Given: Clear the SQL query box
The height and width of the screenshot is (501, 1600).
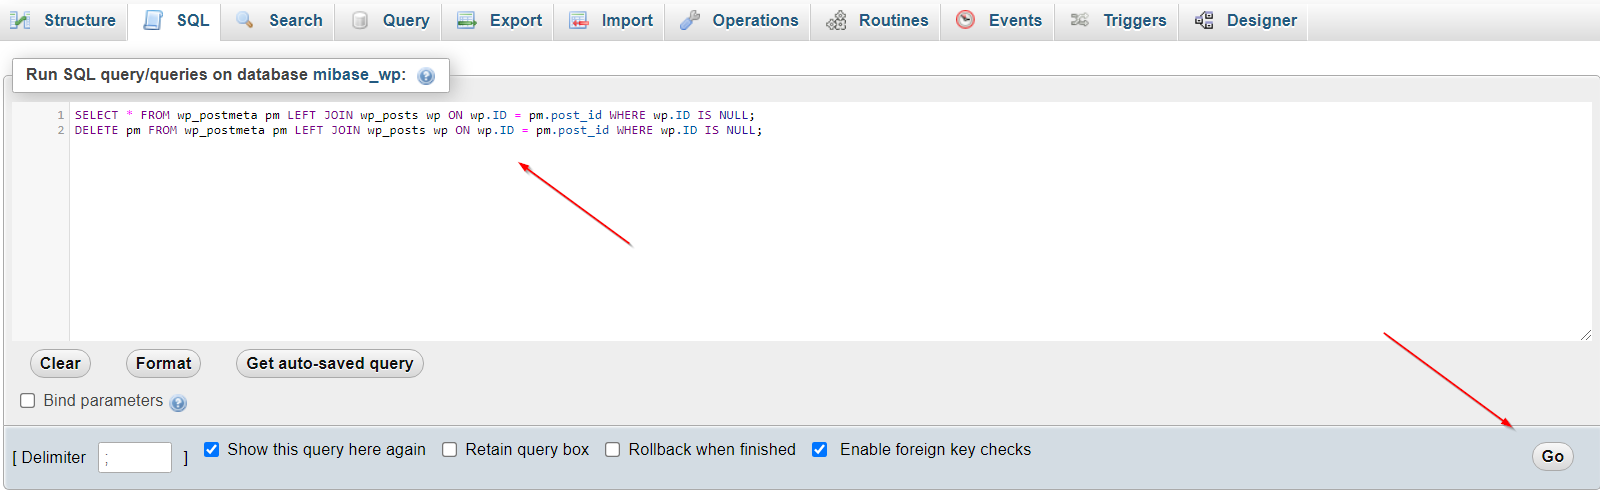Looking at the screenshot, I should click(60, 363).
